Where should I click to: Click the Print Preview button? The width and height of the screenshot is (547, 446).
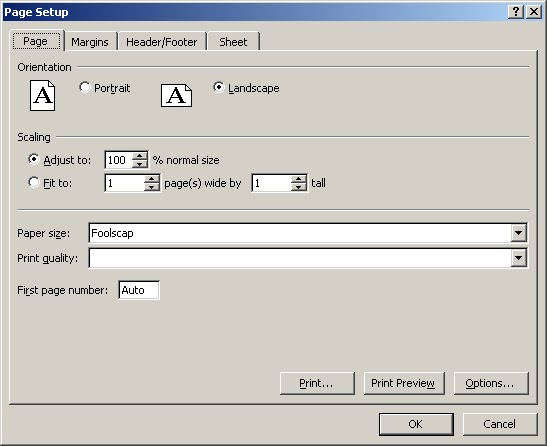[x=404, y=383]
